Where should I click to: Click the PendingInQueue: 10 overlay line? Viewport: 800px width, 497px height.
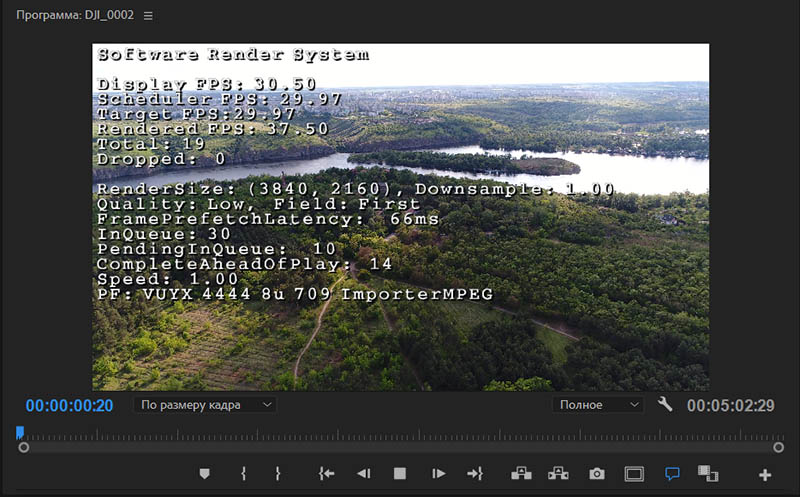[216, 249]
